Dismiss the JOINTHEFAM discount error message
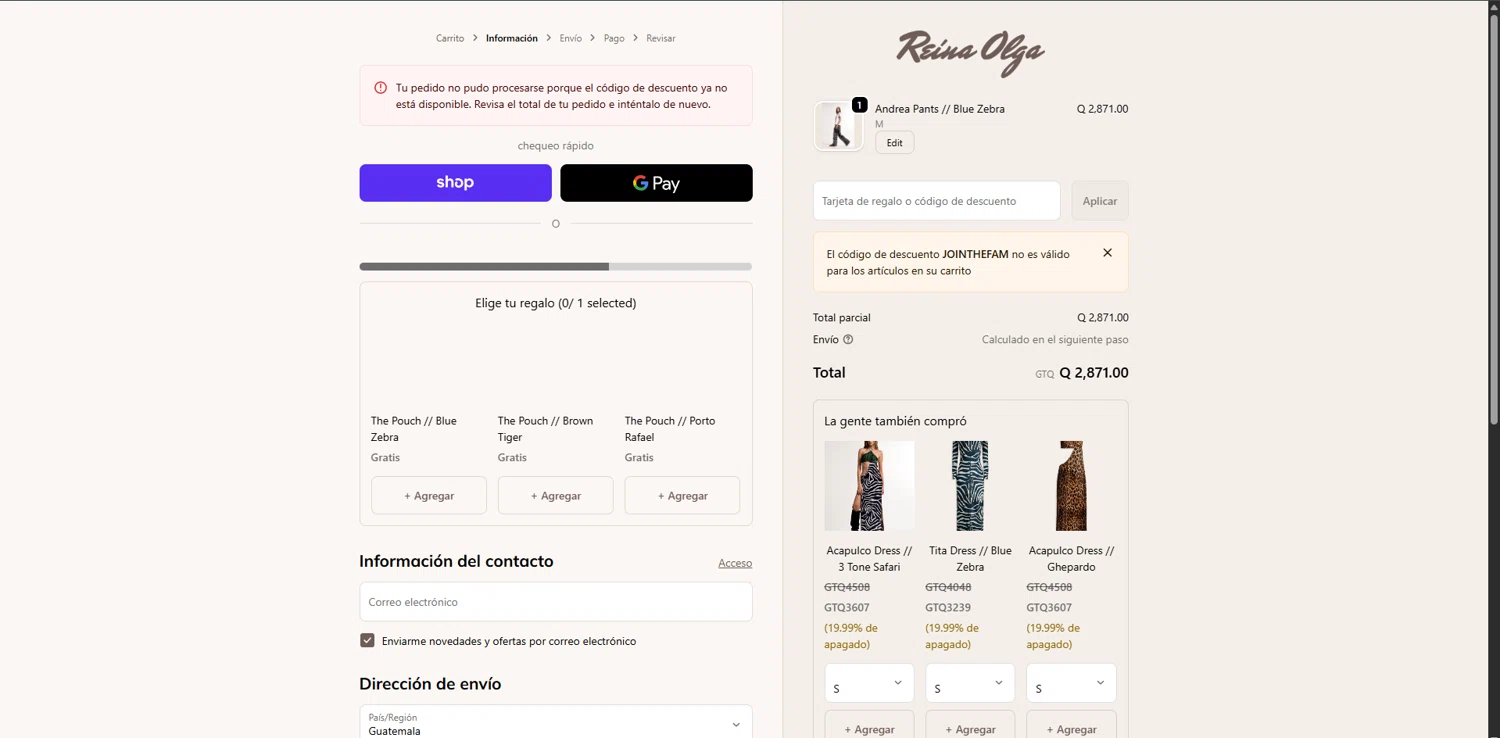Image resolution: width=1500 pixels, height=738 pixels. coord(1107,253)
